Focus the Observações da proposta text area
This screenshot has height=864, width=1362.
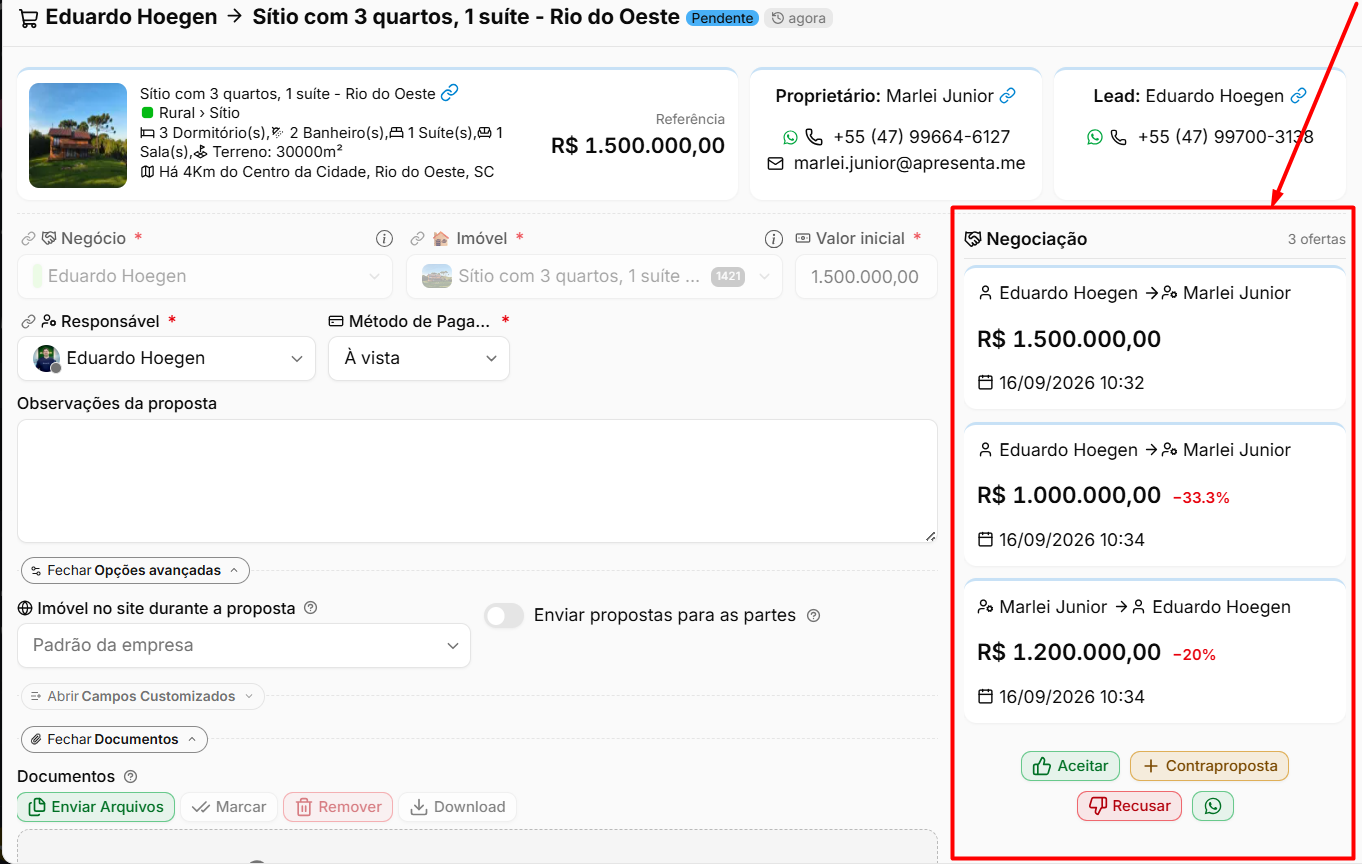477,481
